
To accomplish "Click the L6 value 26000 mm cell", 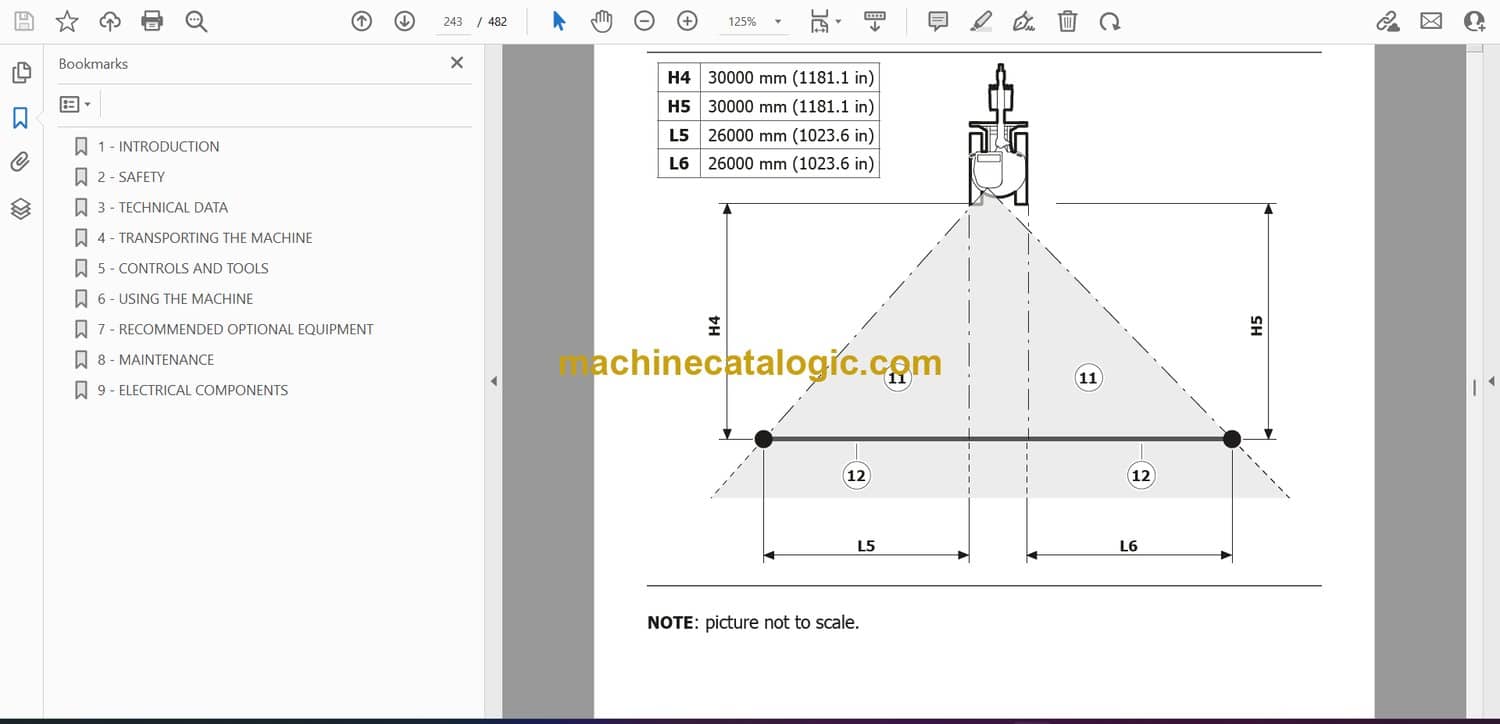I will point(790,163).
